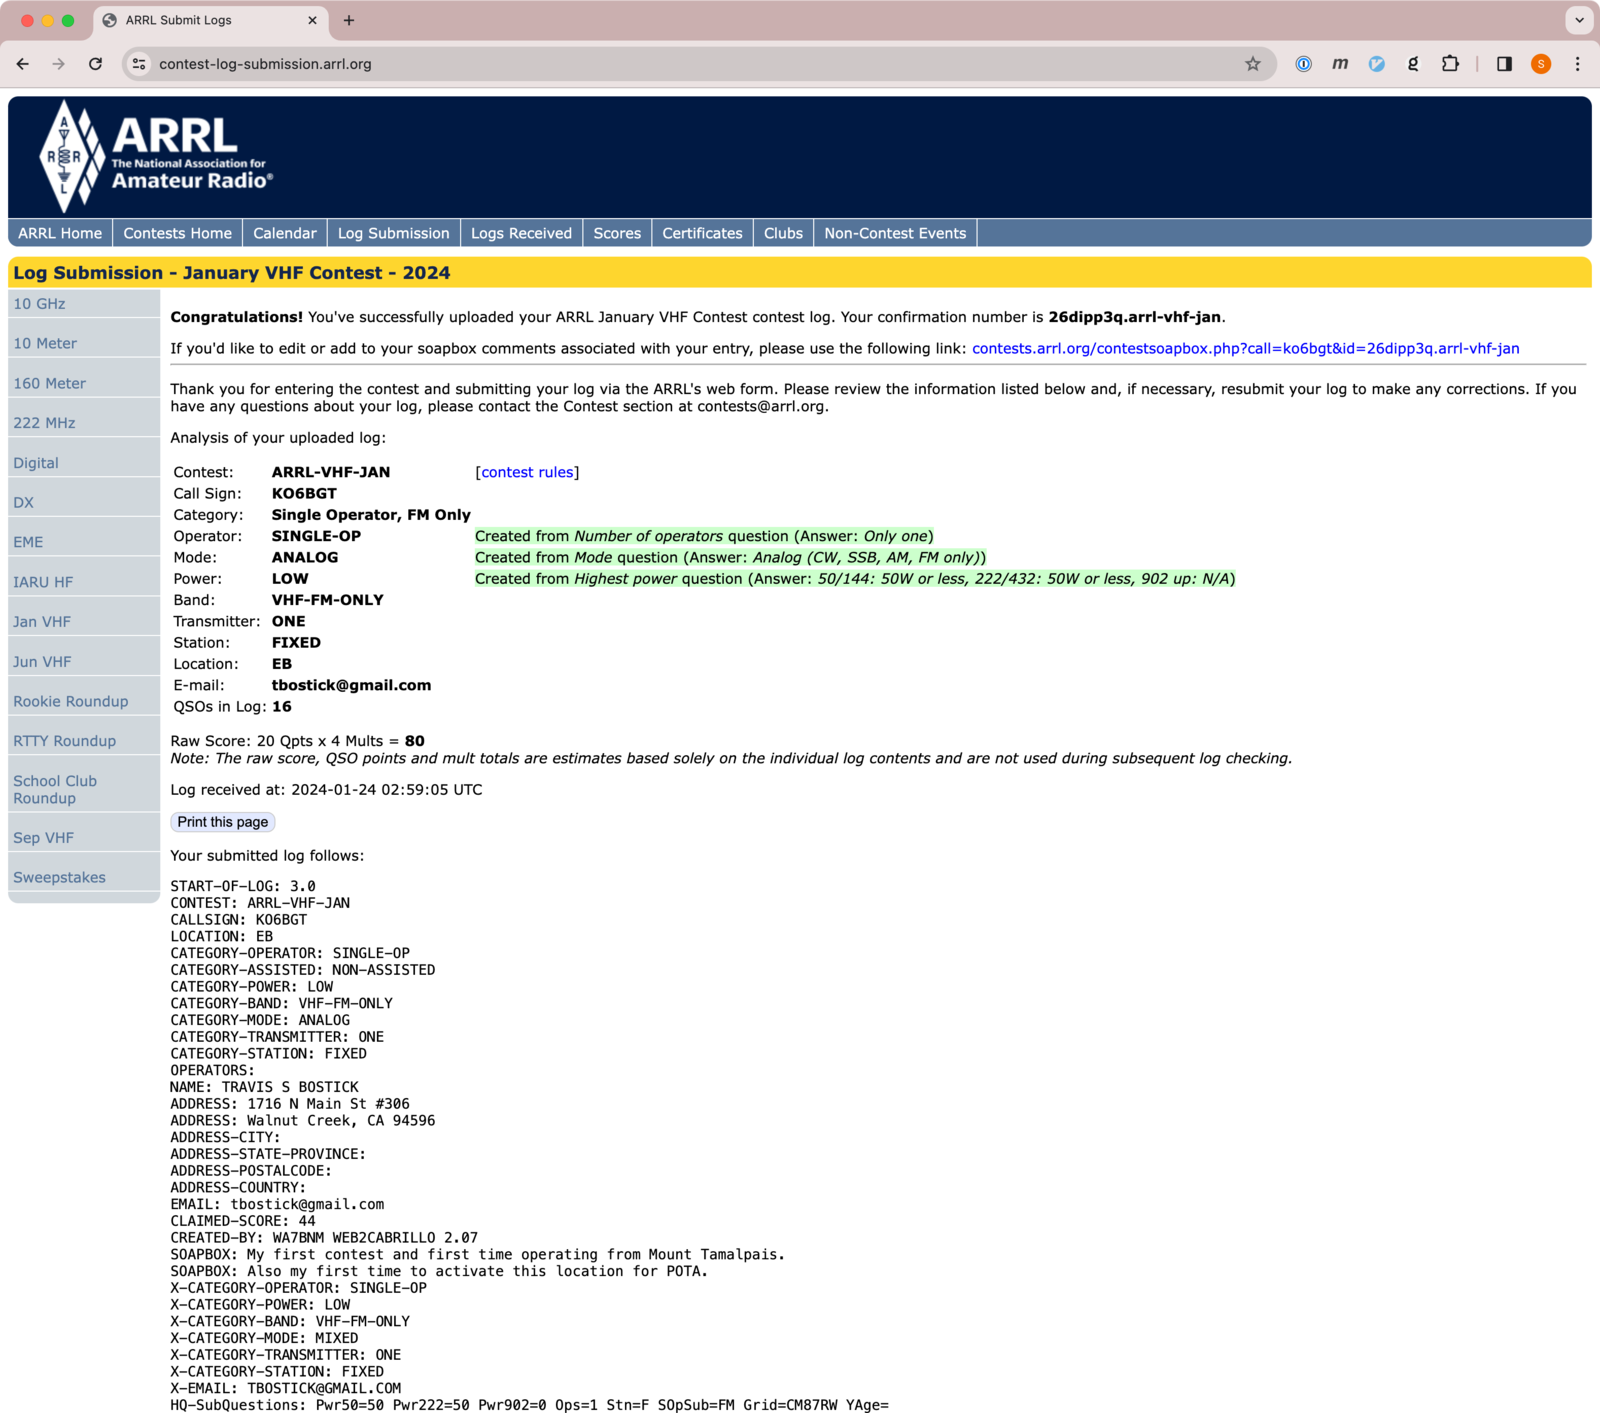Open the Scores menu item
The width and height of the screenshot is (1600, 1413).
617,233
